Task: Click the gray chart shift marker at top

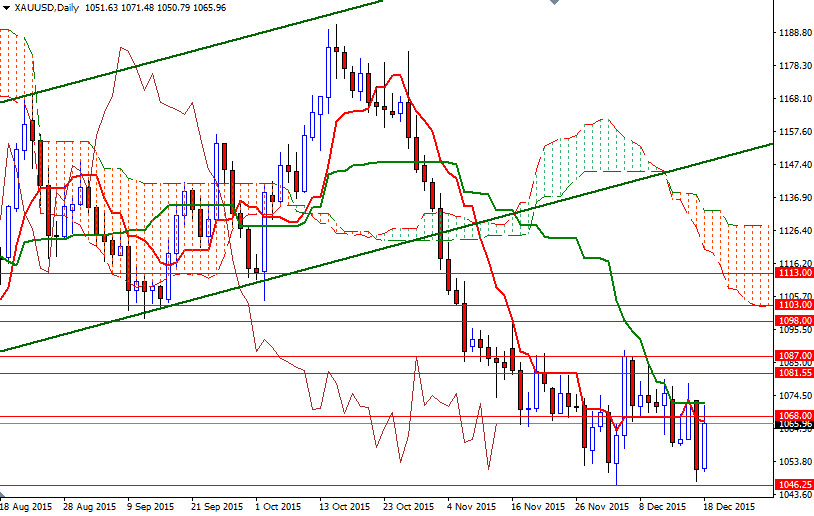Action: pyautogui.click(x=555, y=4)
